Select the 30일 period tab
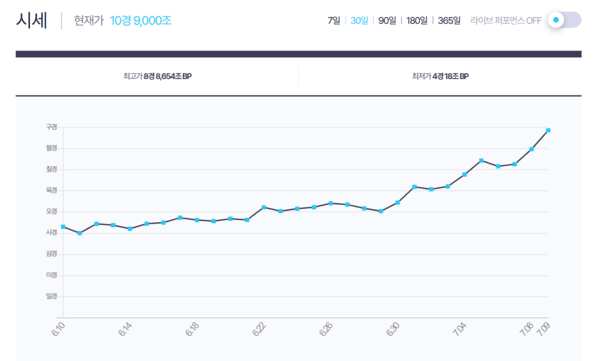The image size is (600, 361). [x=359, y=20]
